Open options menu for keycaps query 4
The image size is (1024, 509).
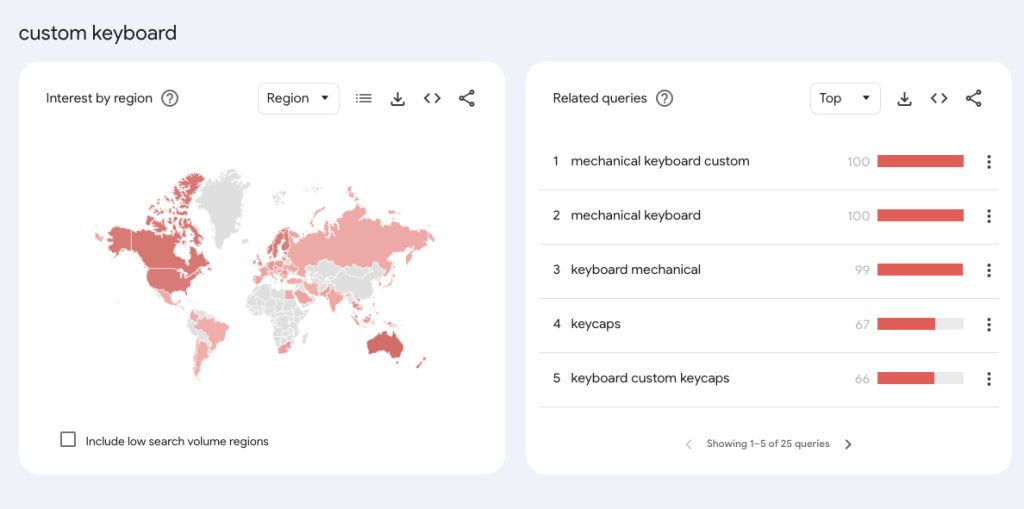(x=989, y=324)
